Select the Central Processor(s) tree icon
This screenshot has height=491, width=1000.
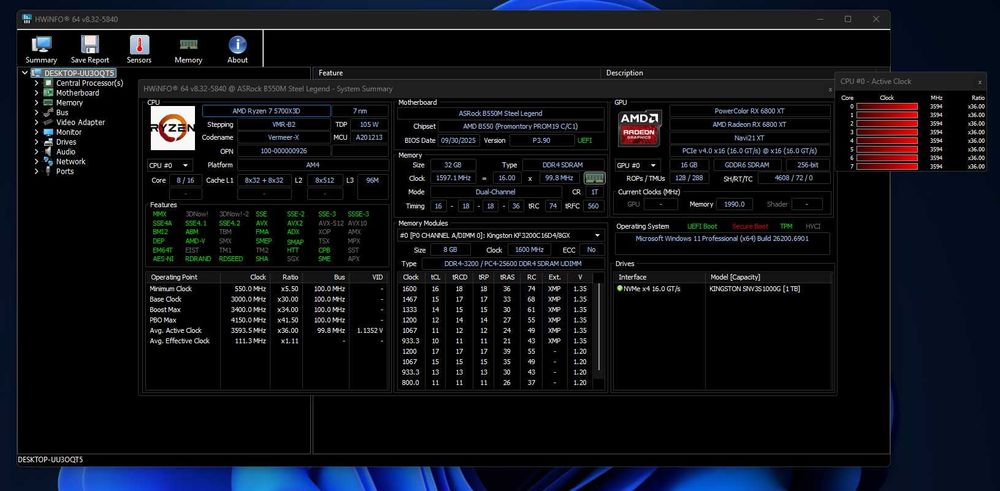48,83
